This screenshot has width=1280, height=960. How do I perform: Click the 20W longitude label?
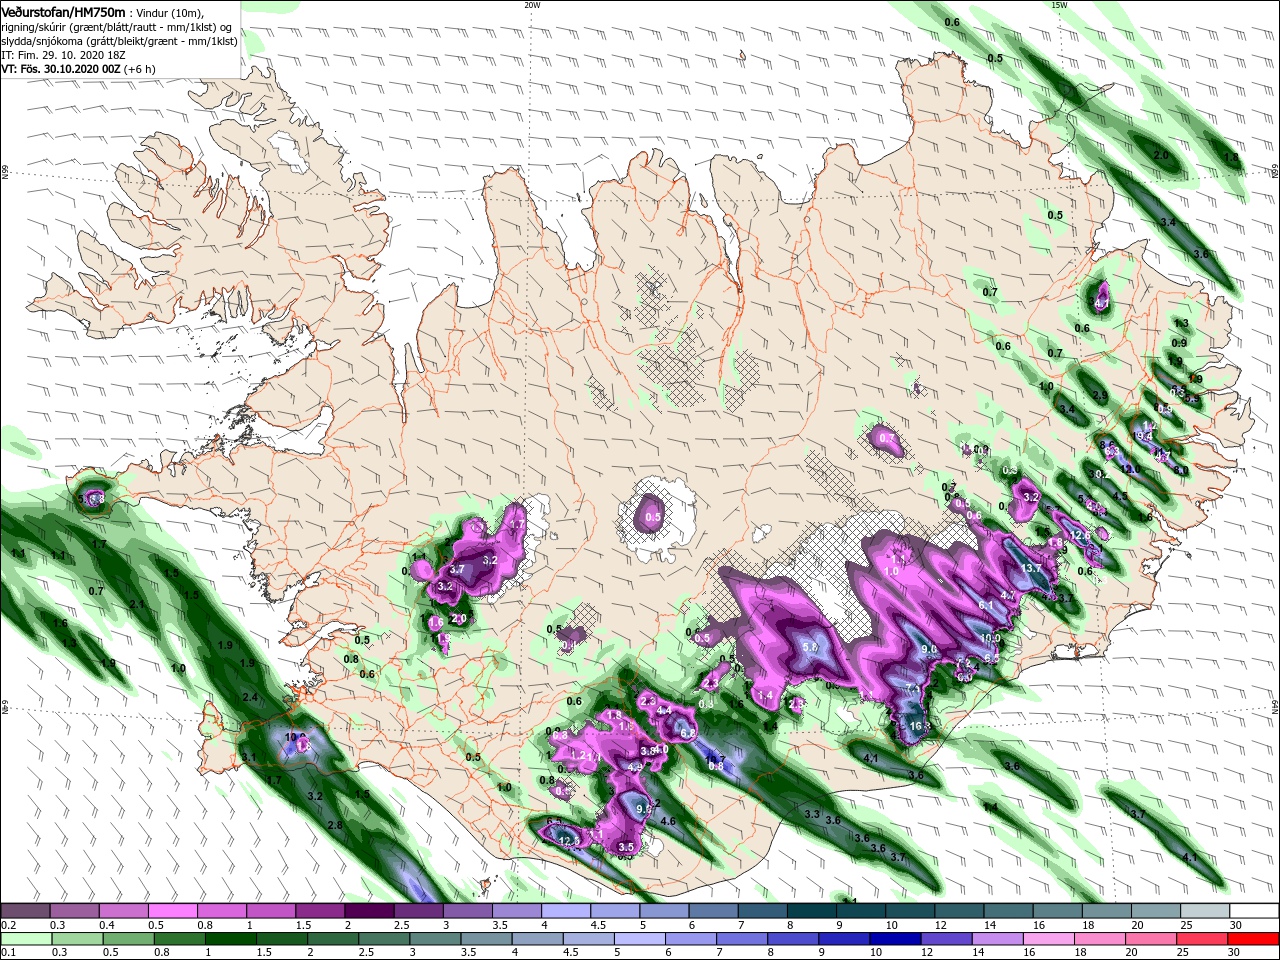coord(532,5)
